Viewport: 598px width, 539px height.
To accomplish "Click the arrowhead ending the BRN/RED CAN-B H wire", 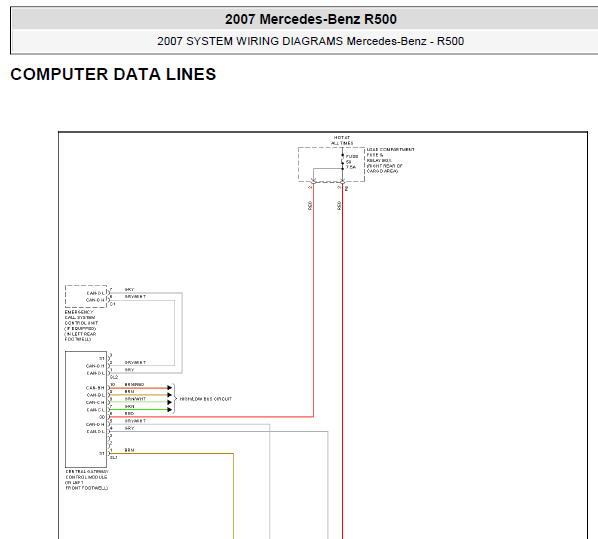I will point(170,388).
